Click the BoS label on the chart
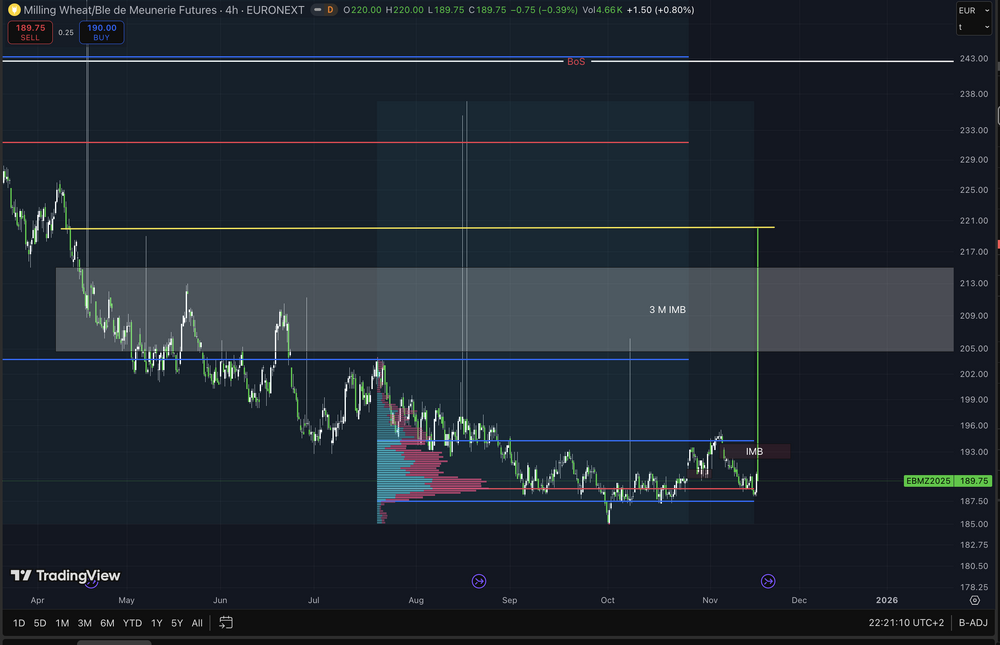The height and width of the screenshot is (645, 1000). [576, 62]
